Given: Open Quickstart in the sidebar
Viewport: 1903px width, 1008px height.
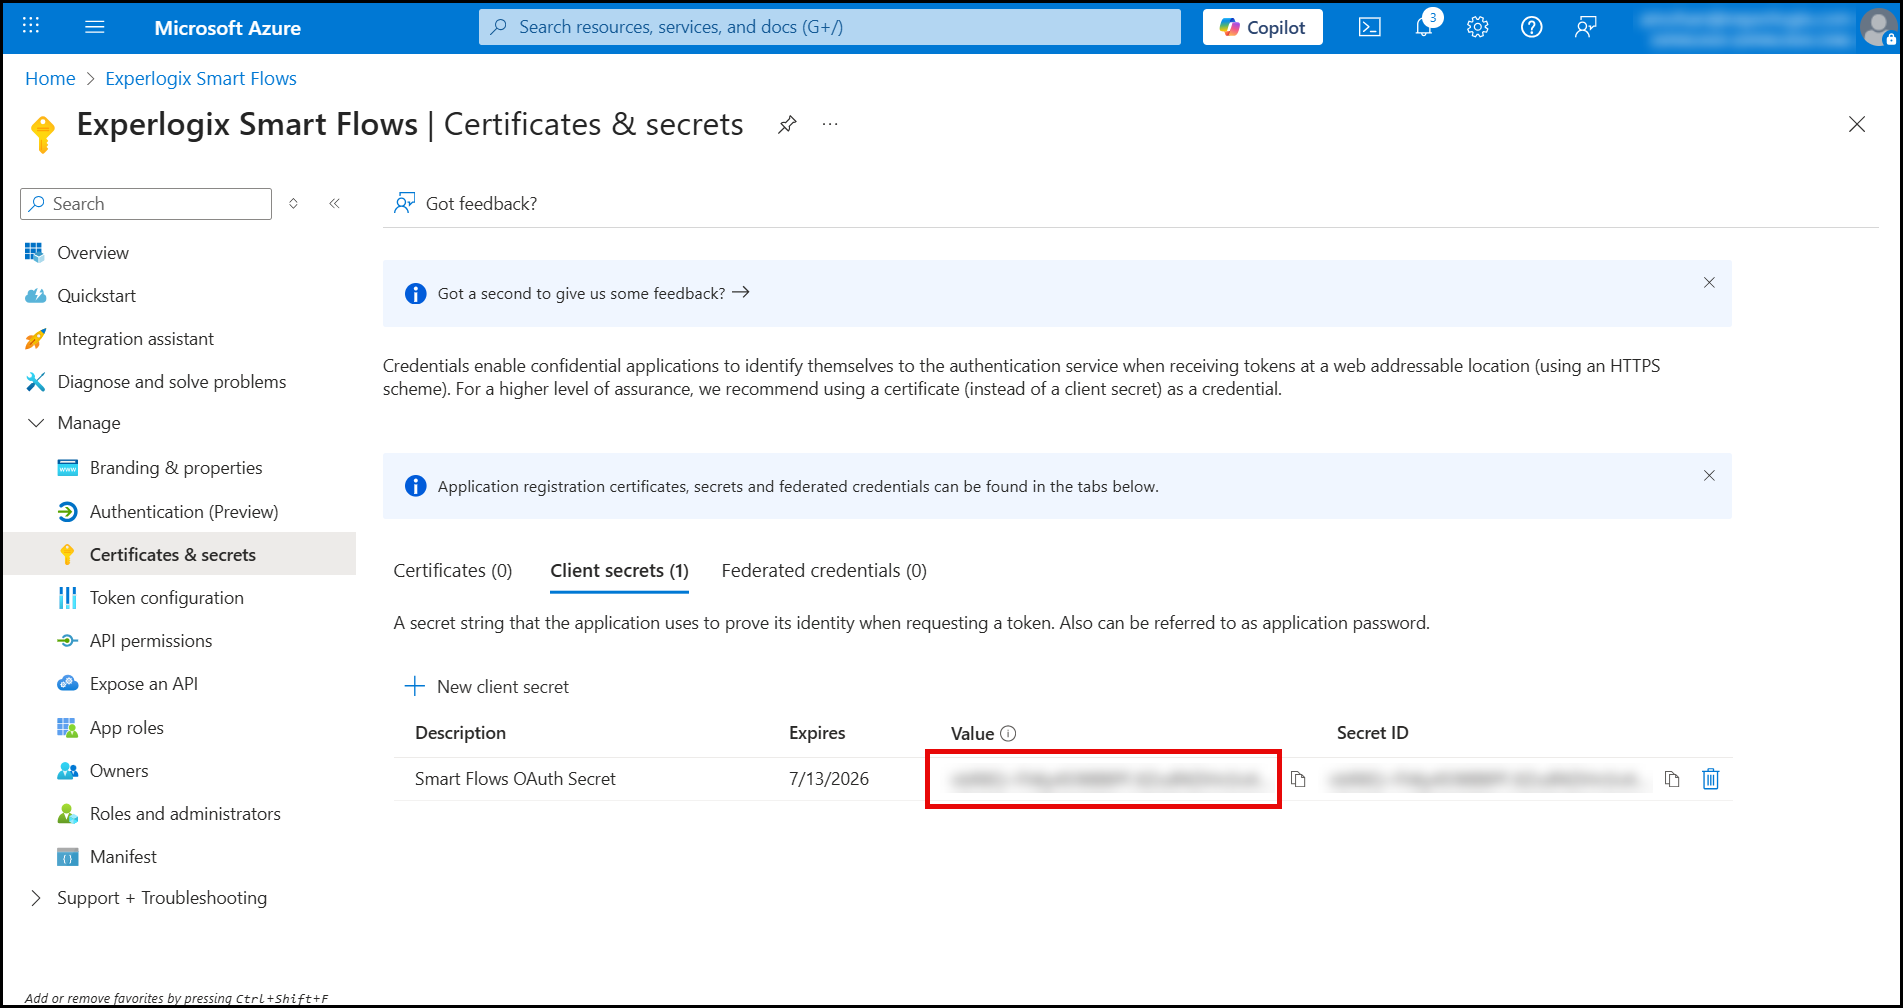Looking at the screenshot, I should coord(96,296).
